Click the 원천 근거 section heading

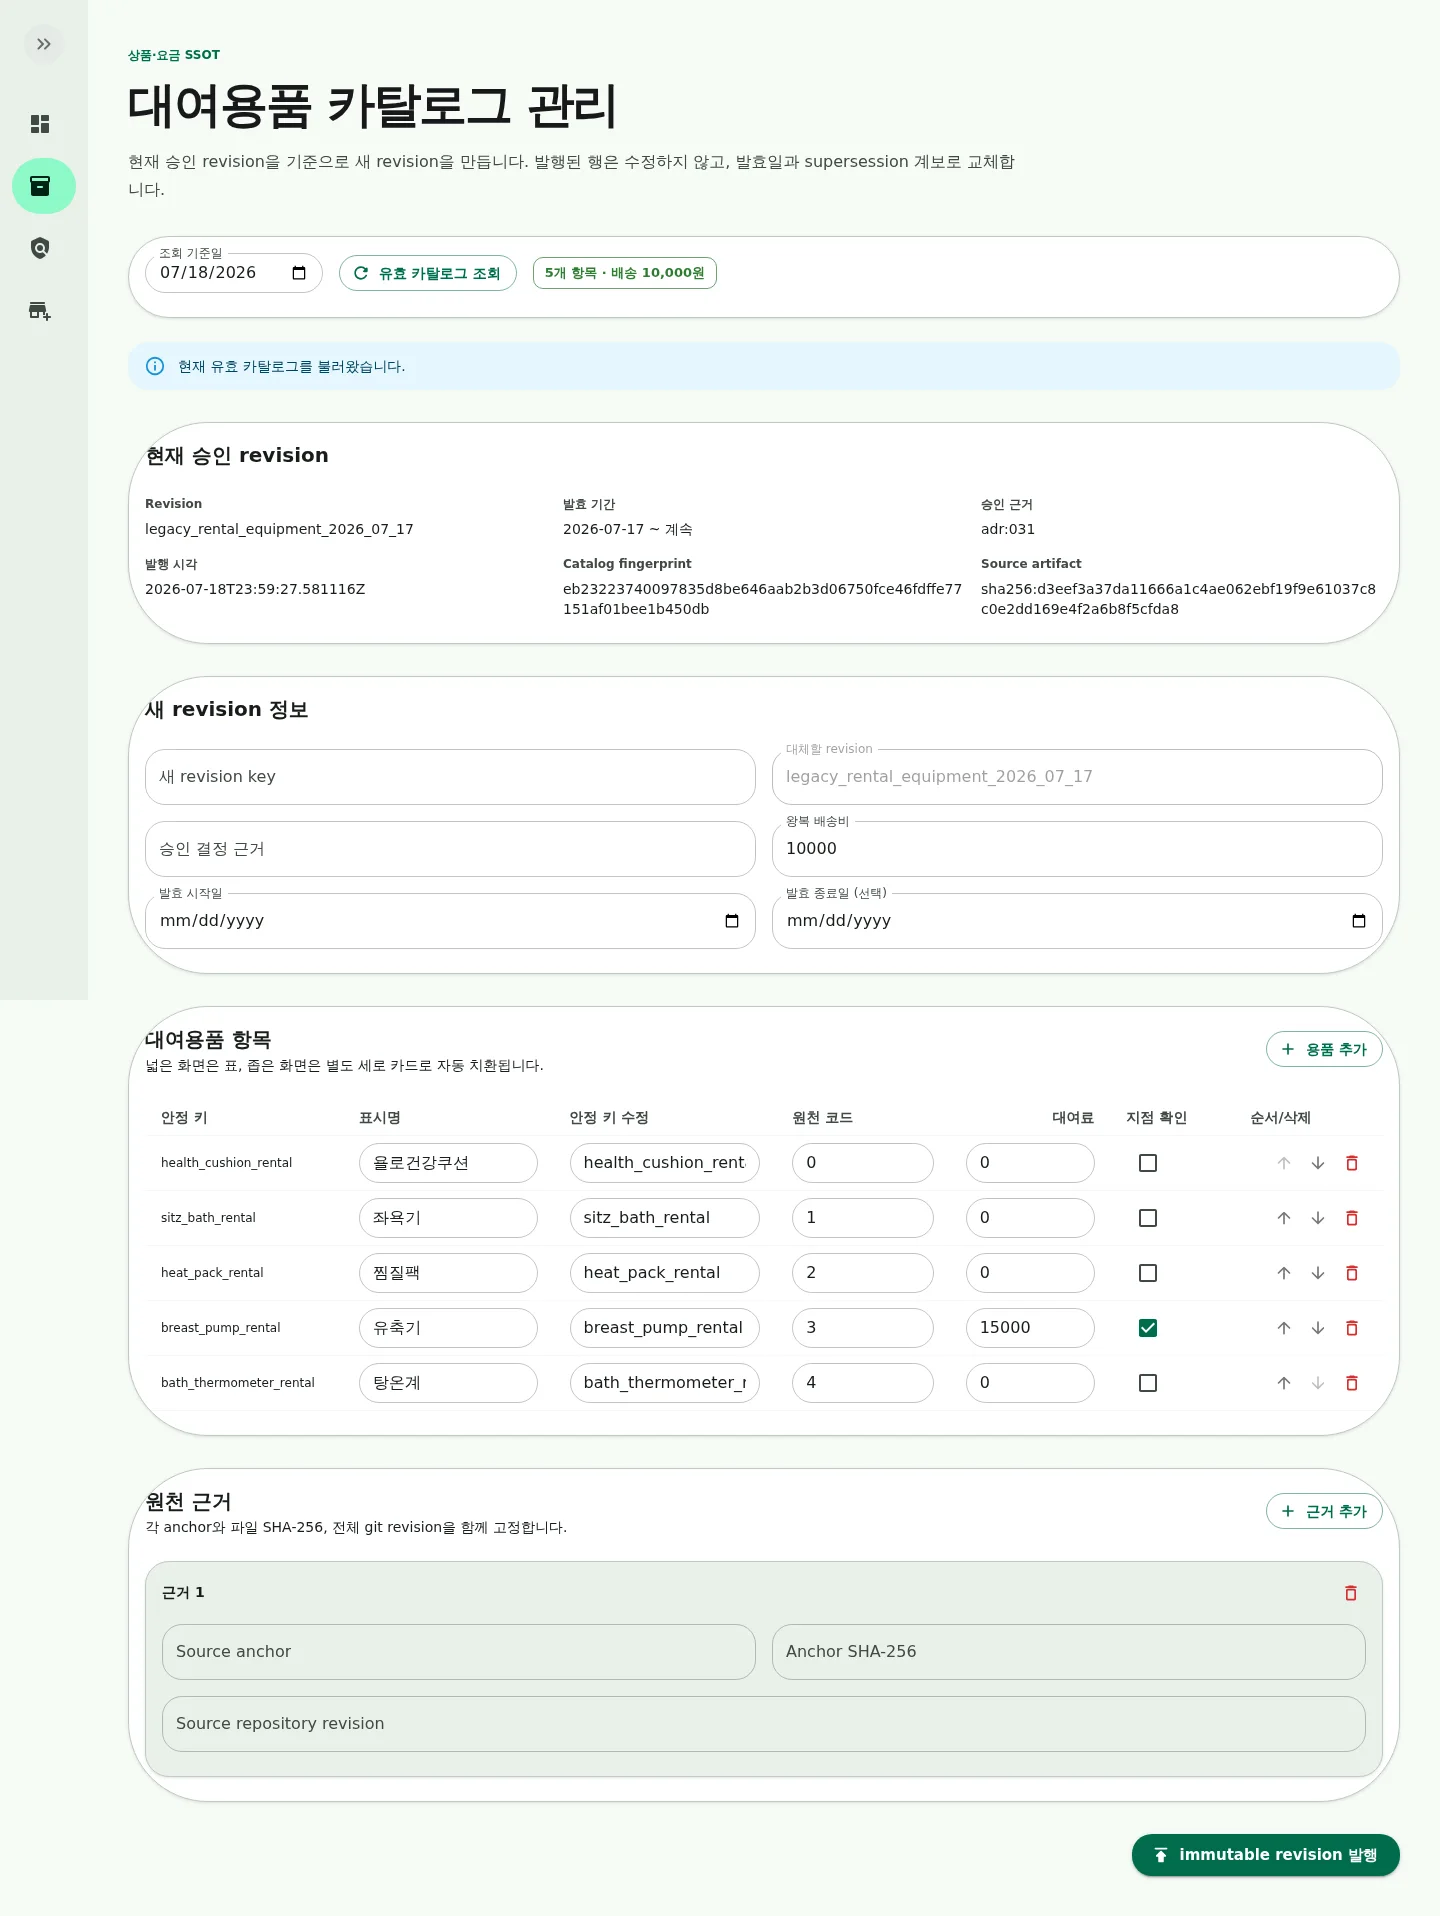point(188,1501)
